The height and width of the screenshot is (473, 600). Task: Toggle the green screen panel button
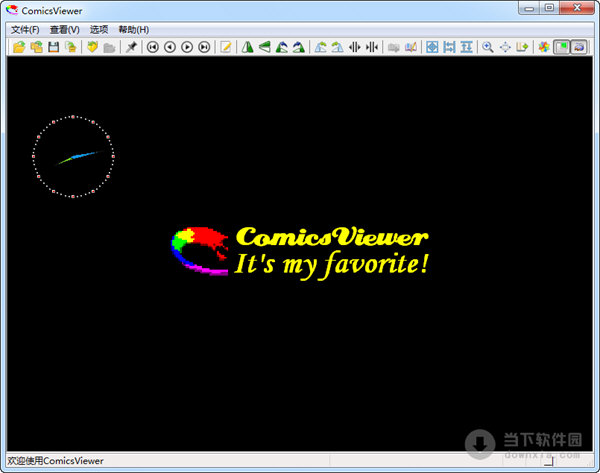(x=561, y=47)
